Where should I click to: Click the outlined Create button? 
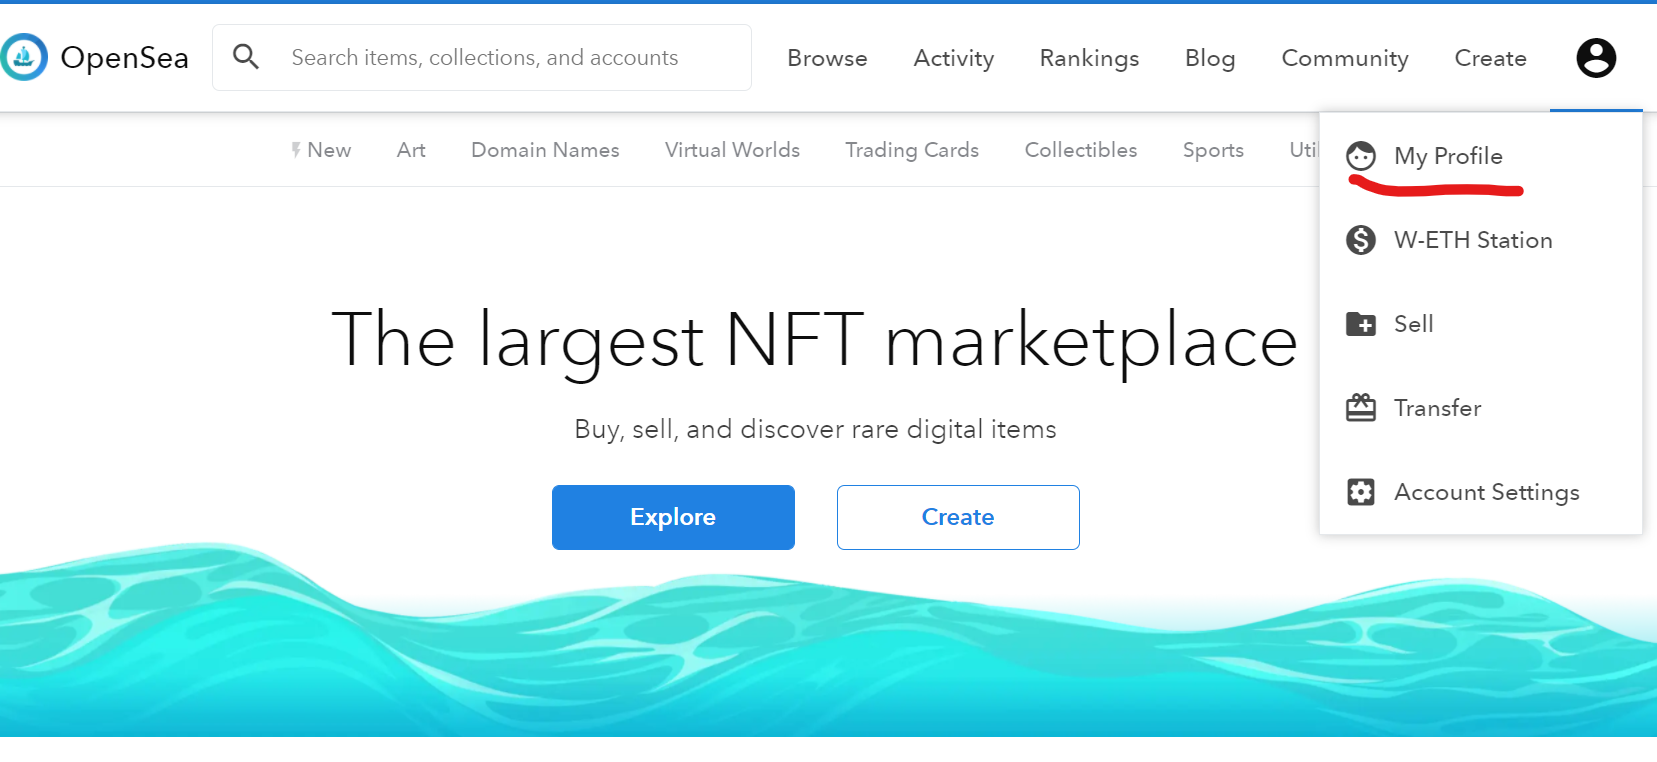point(958,517)
